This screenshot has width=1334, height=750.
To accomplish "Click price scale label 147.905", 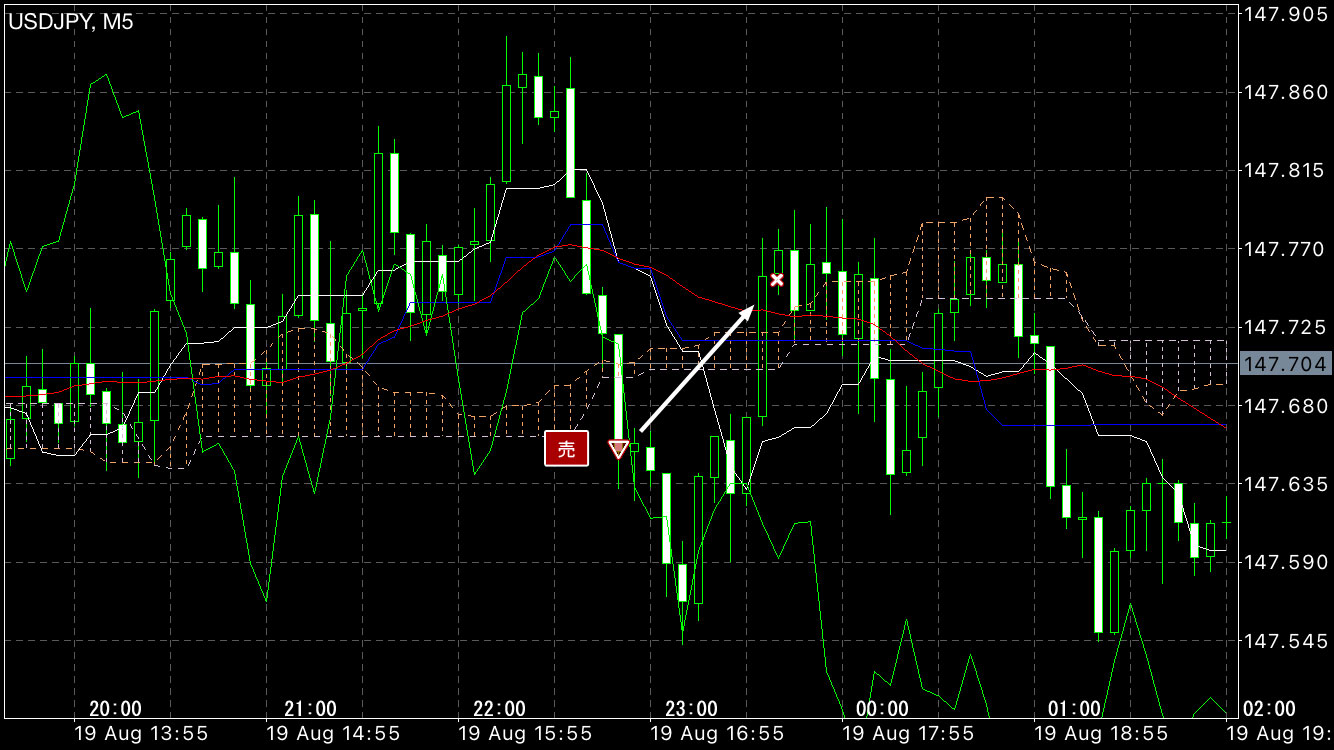I will pos(1284,14).
